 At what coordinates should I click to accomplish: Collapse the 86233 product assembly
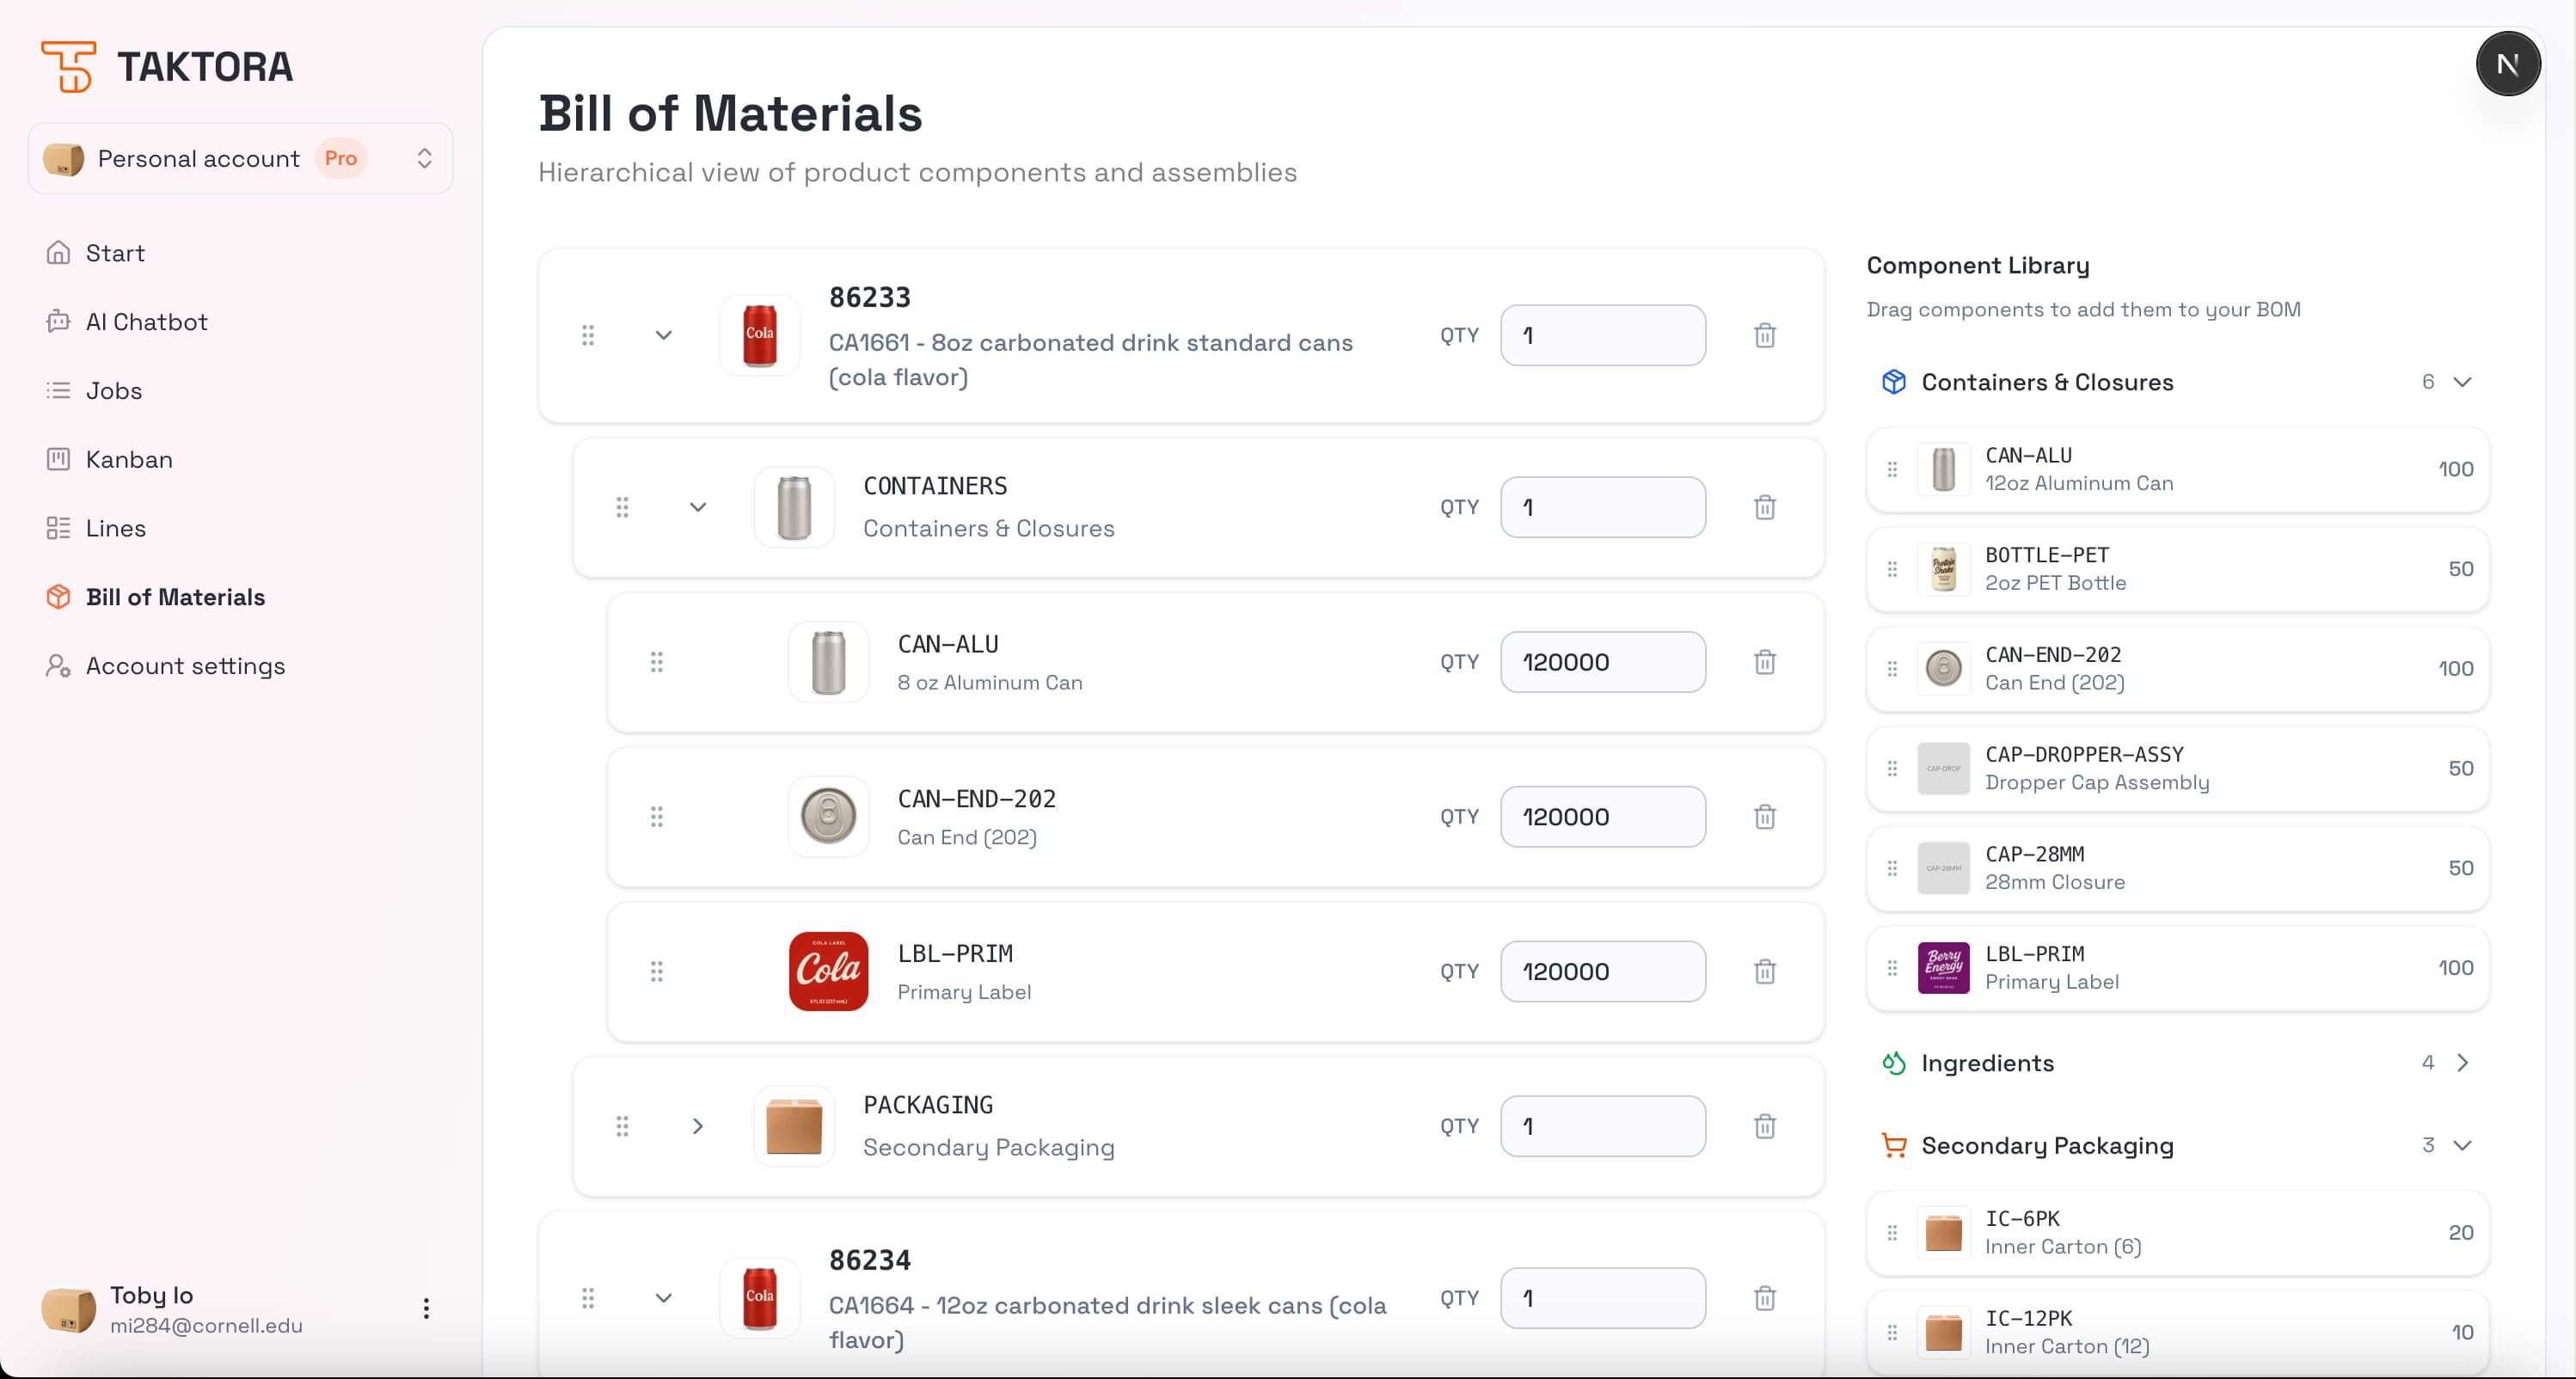(664, 335)
